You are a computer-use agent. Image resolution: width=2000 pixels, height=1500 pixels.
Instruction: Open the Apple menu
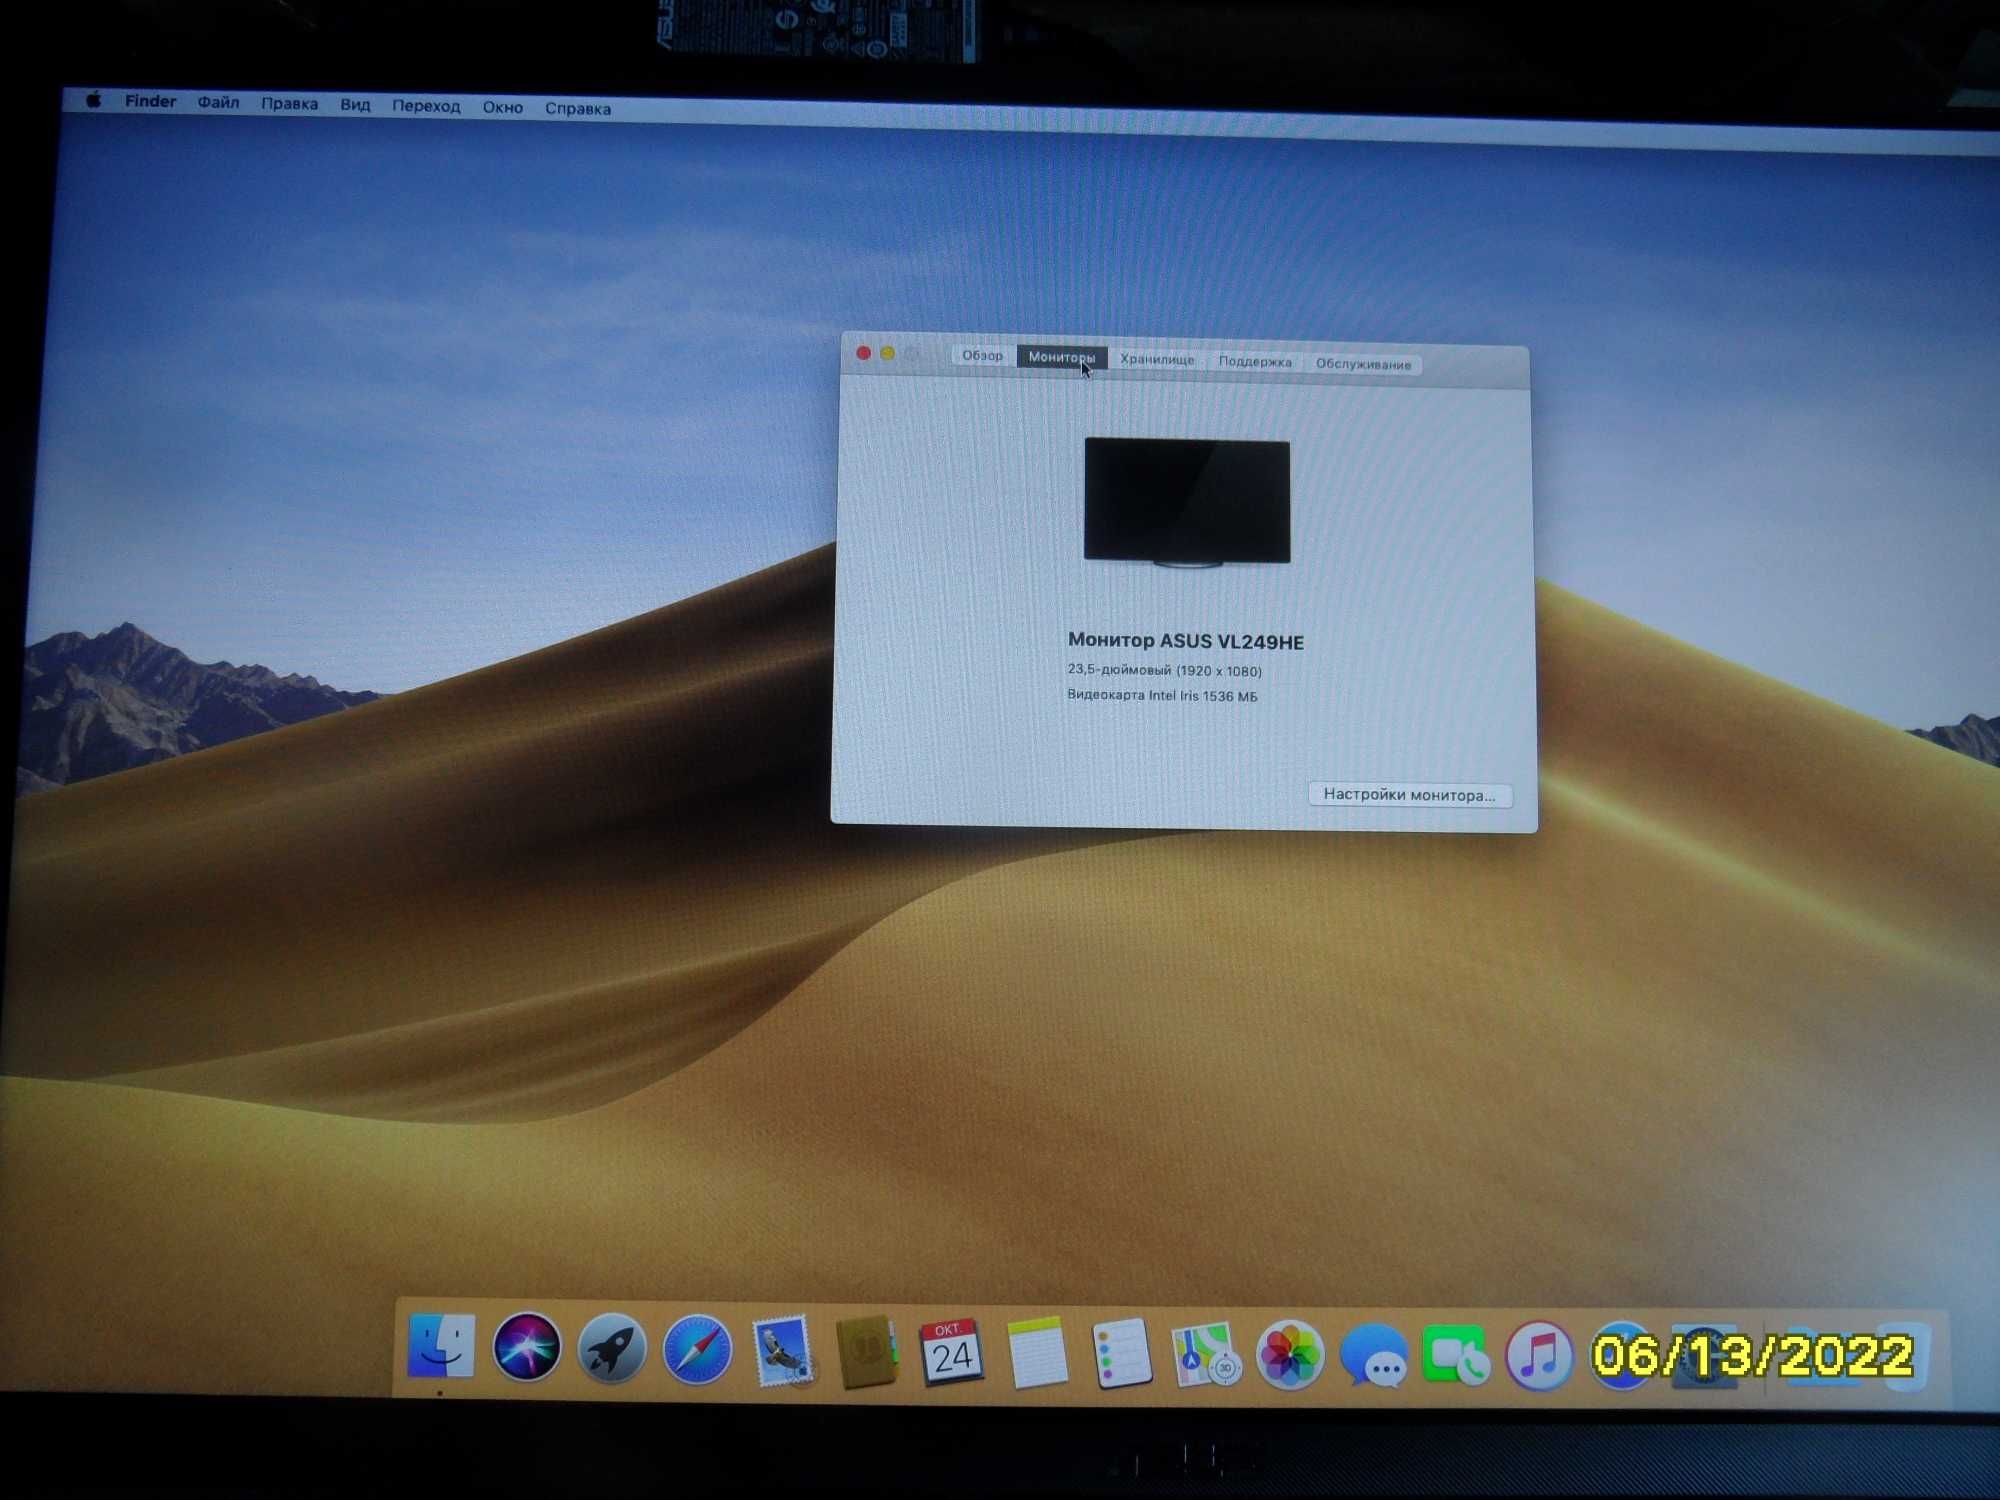[94, 100]
